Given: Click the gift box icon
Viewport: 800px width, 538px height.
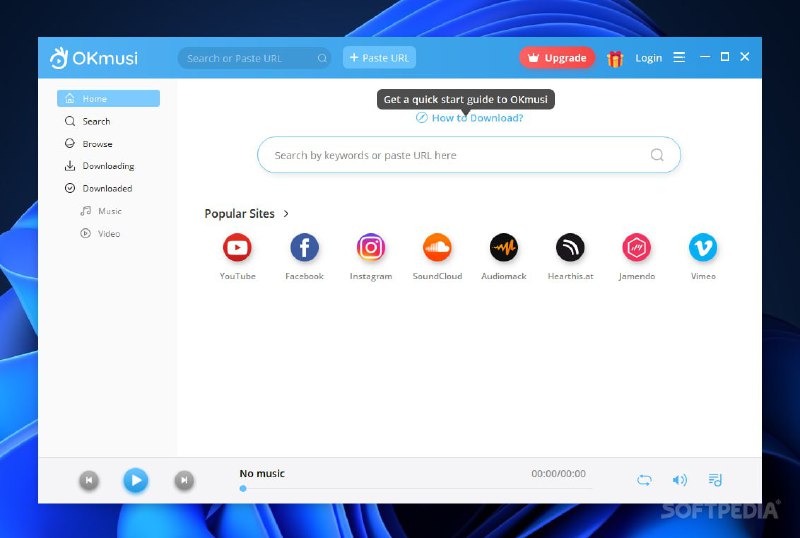Looking at the screenshot, I should click(x=615, y=59).
